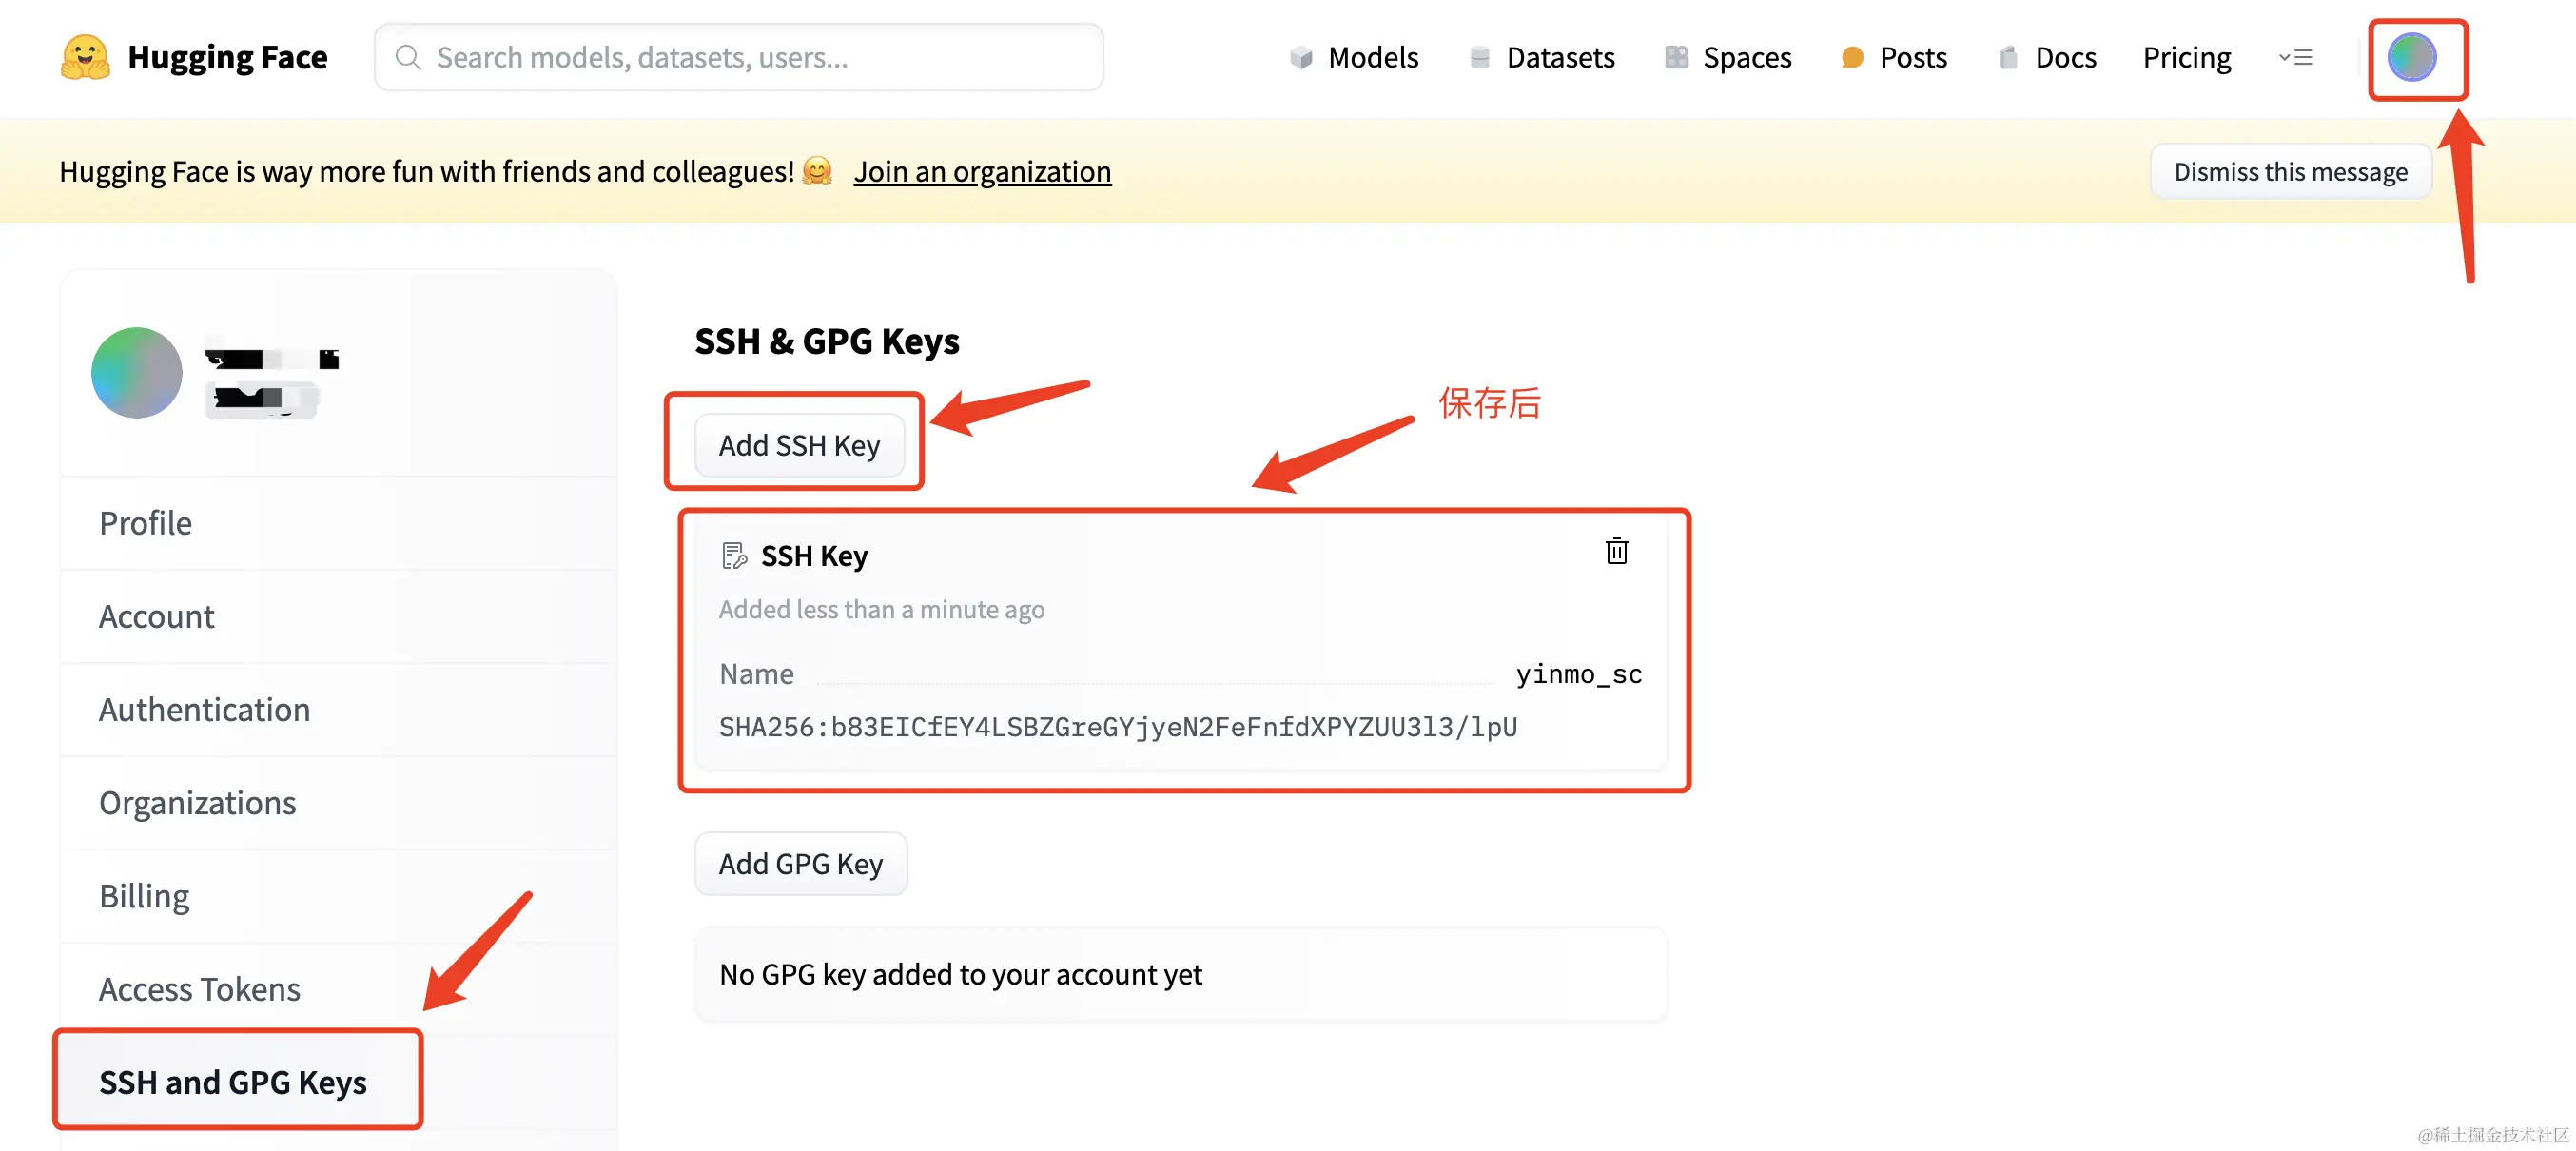This screenshot has height=1151, width=2576.
Task: Click the Docs book icon
Action: click(2008, 58)
